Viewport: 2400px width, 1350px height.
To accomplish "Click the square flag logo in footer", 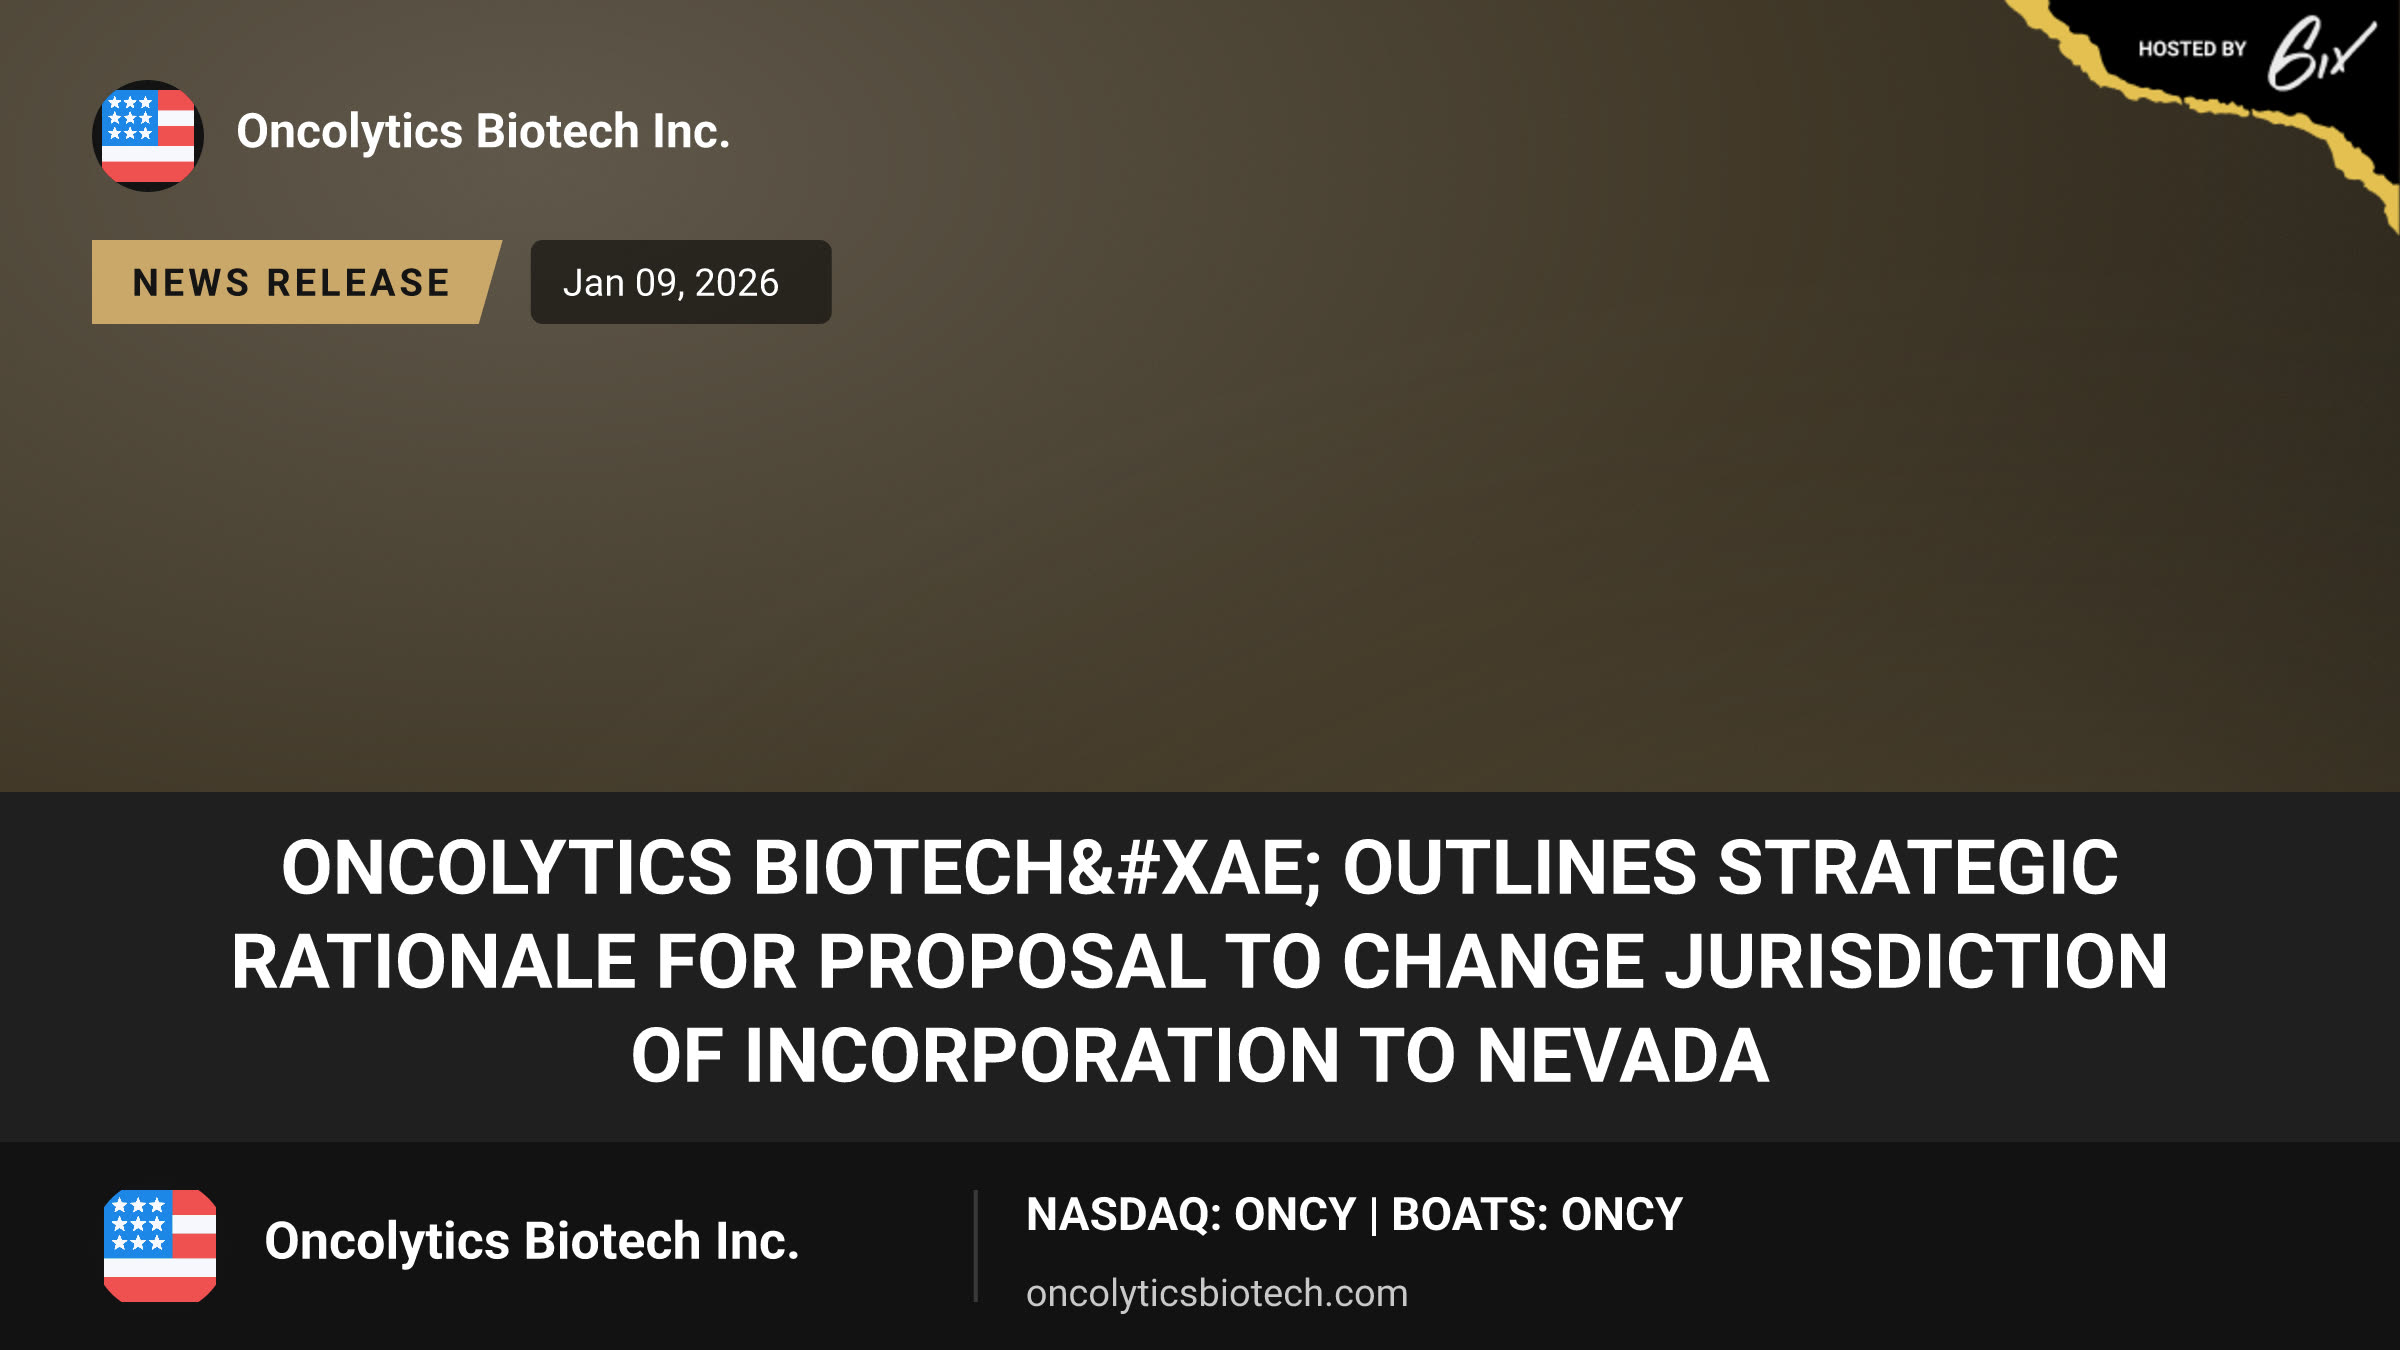I will 160,1246.
